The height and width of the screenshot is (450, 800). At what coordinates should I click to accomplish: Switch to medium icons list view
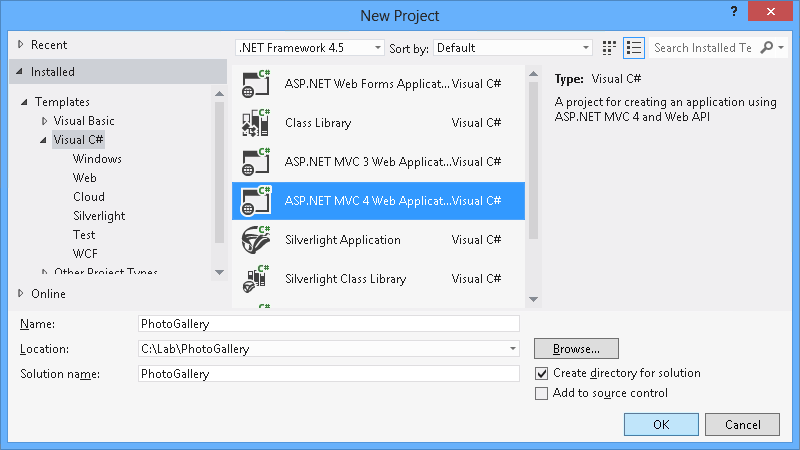(633, 48)
